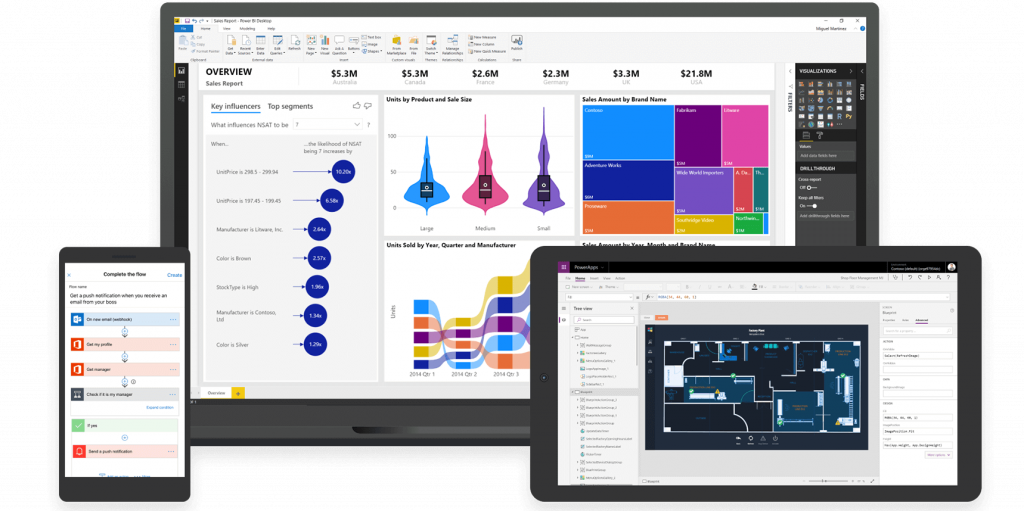
Task: Switch to Data view in left sidebar
Action: tap(182, 84)
